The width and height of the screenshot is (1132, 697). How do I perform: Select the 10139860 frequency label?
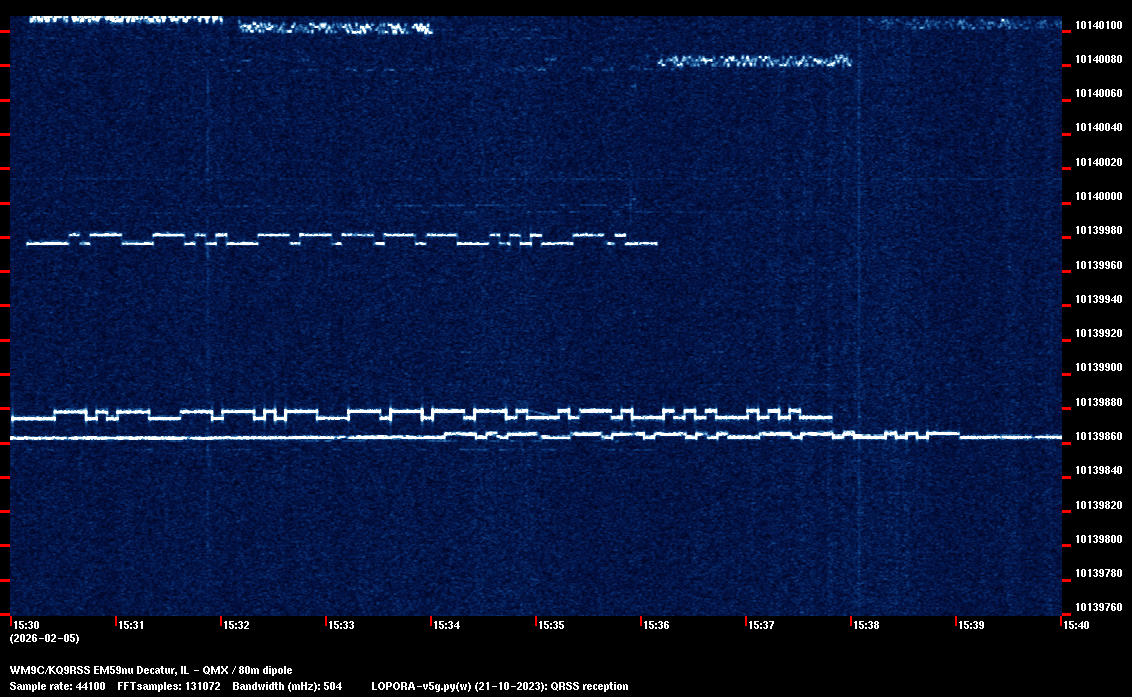click(x=1098, y=437)
